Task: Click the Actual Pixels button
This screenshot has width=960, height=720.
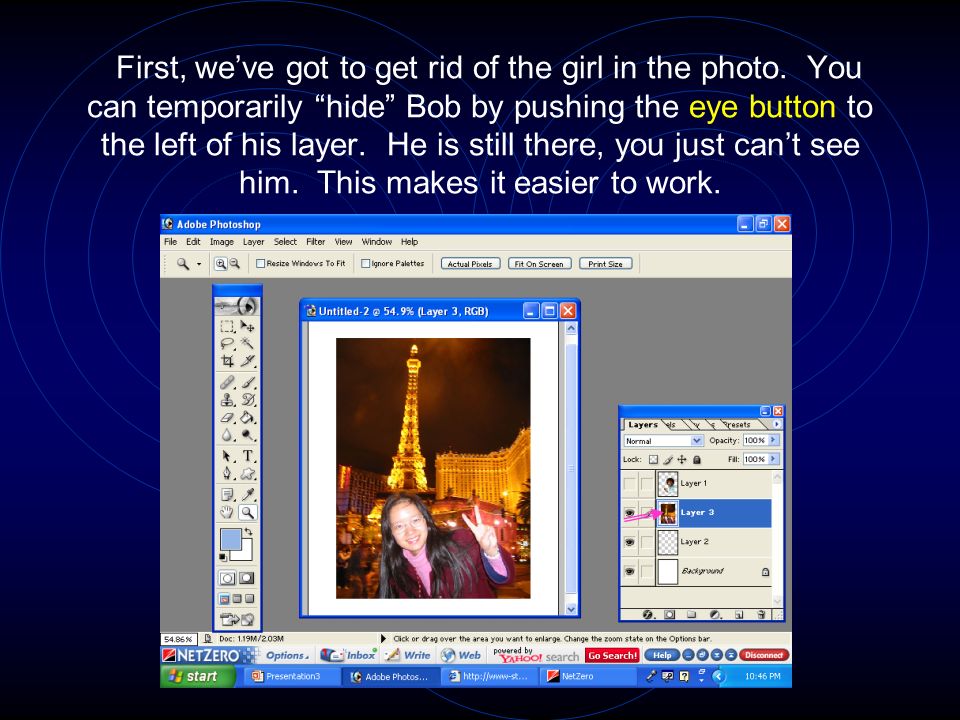Action: click(470, 264)
